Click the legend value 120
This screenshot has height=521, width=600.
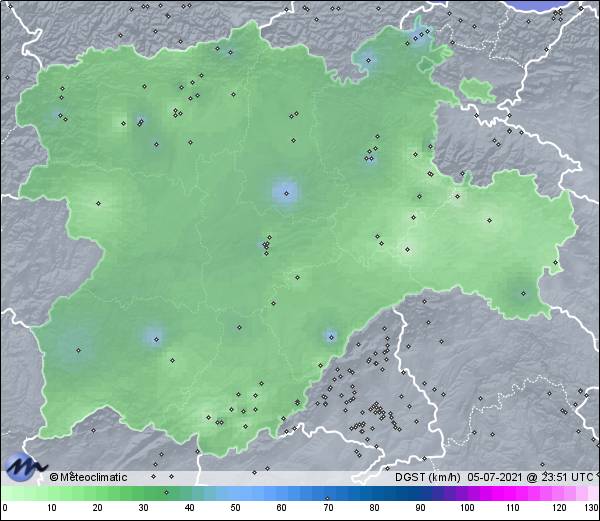pyautogui.click(x=559, y=508)
